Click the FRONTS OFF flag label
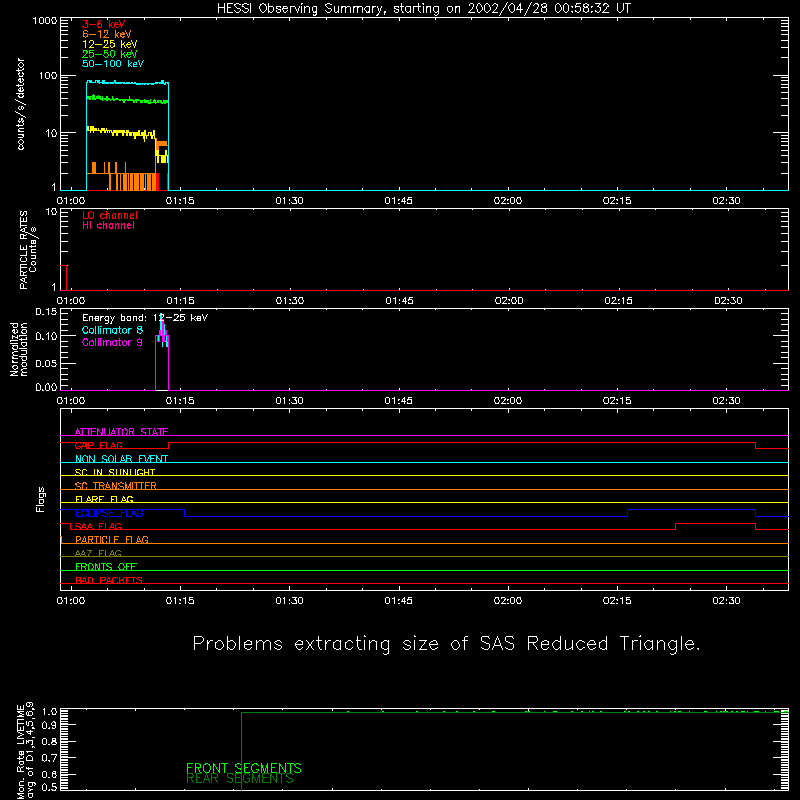This screenshot has width=800, height=800. 106,566
